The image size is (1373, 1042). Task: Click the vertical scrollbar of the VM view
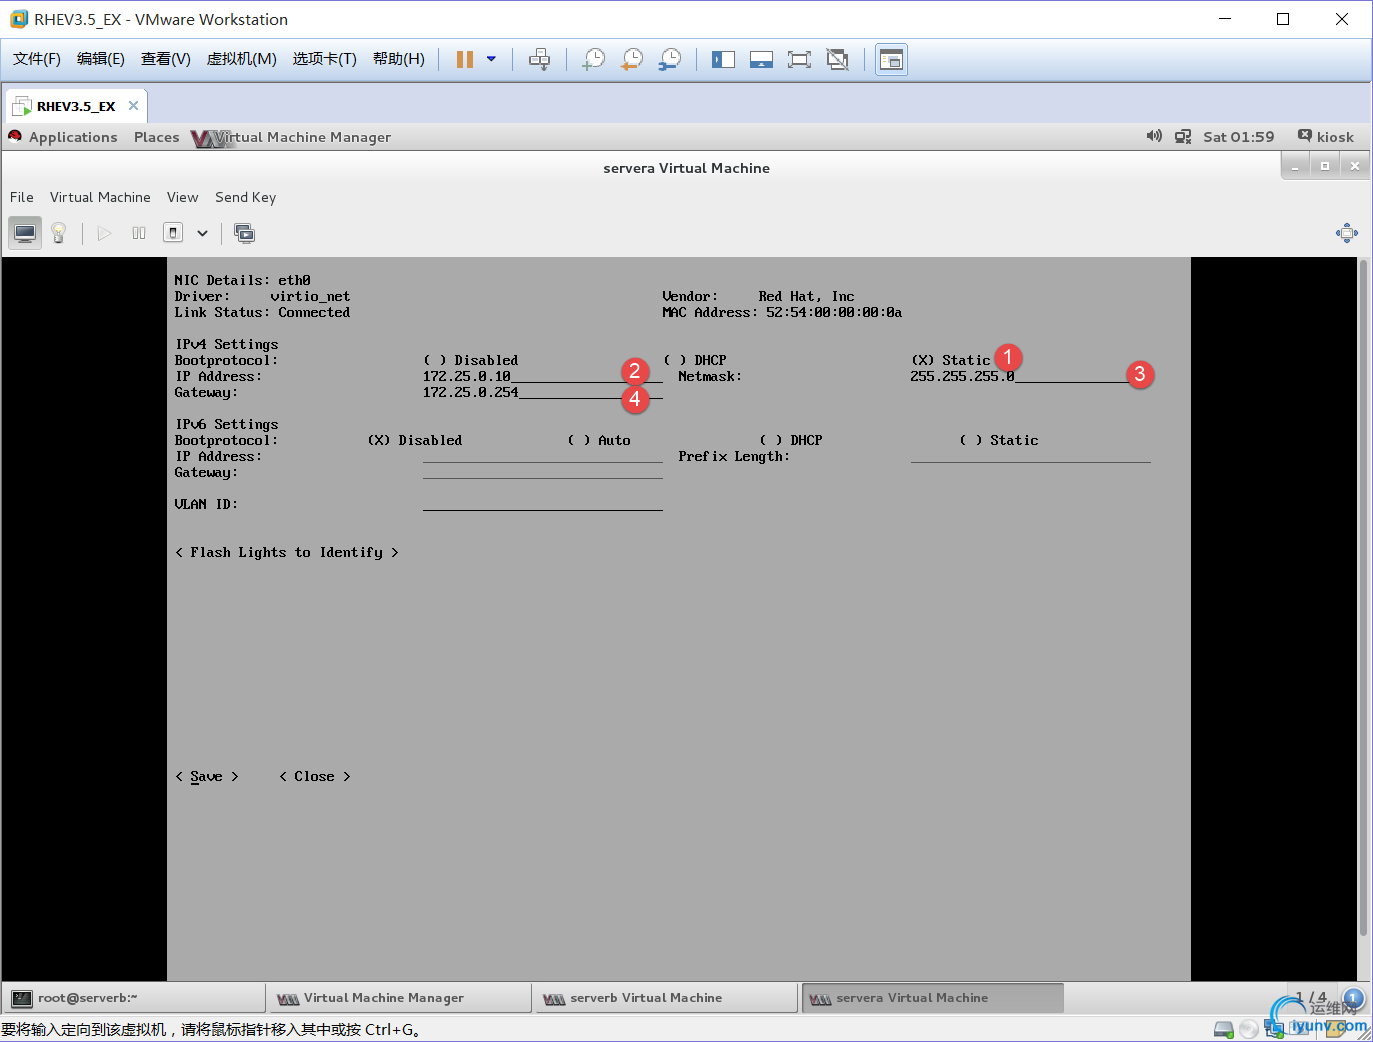[1363, 597]
